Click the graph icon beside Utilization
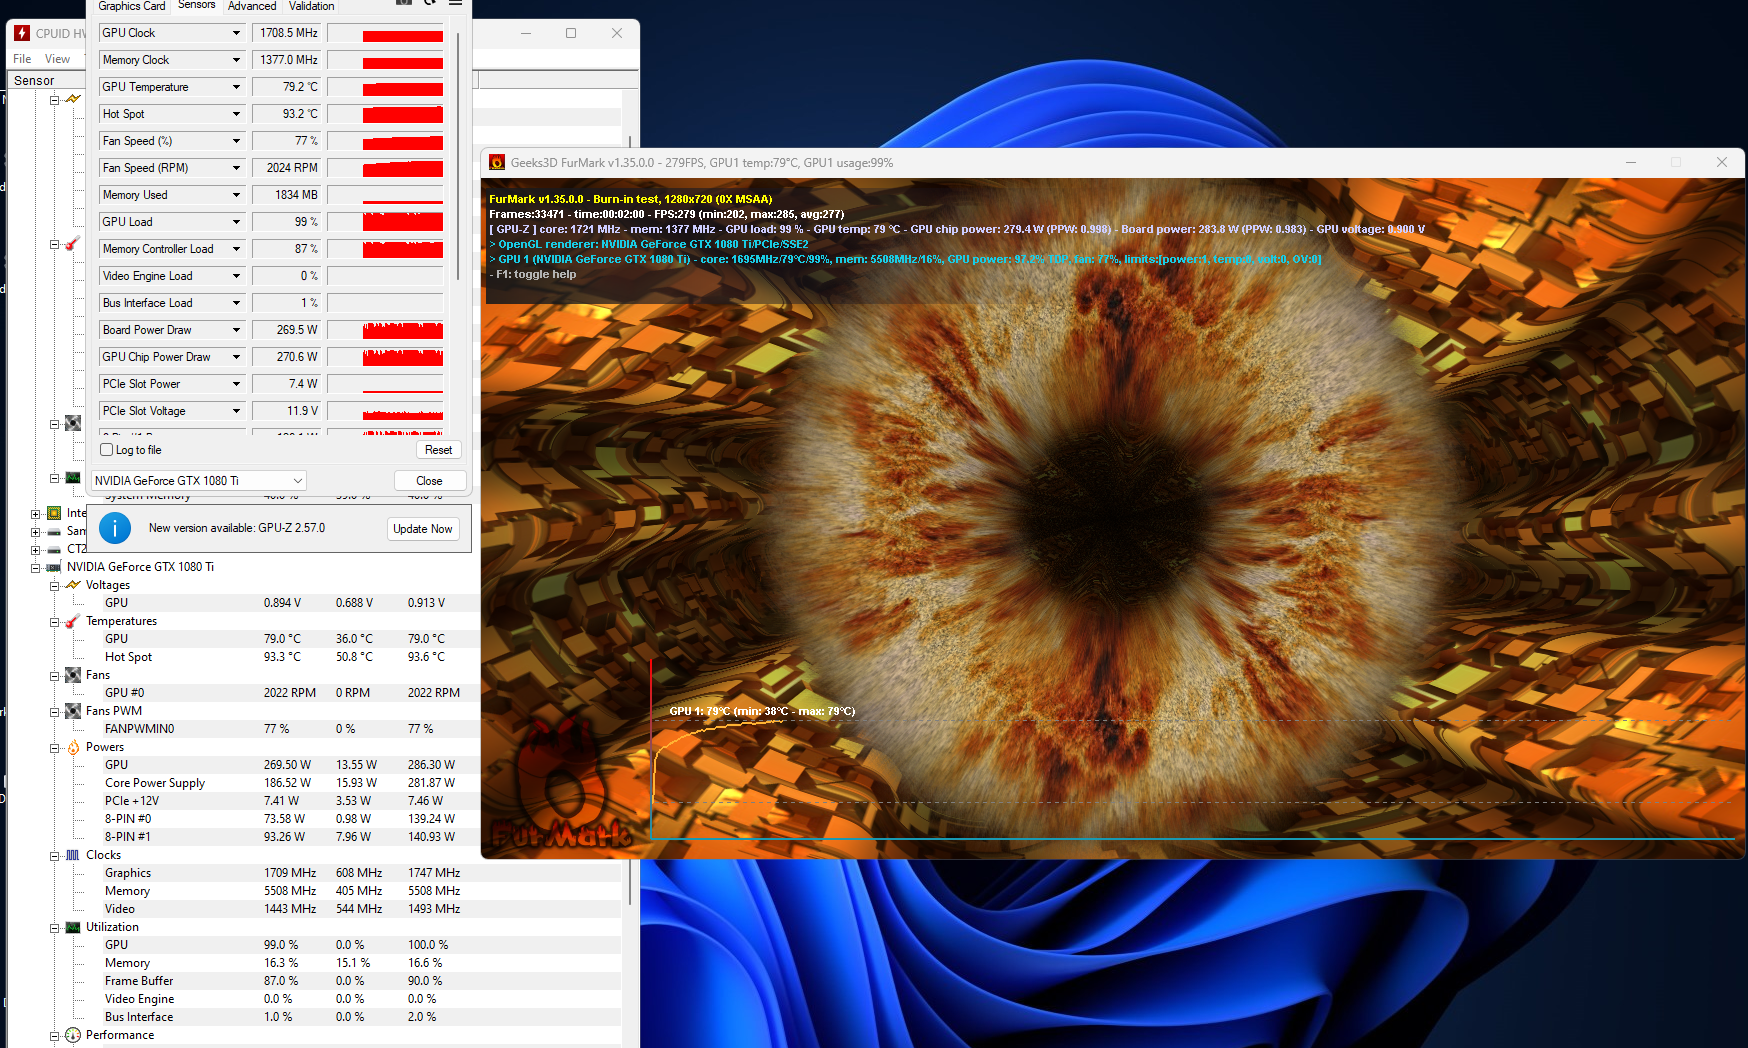 pos(73,927)
